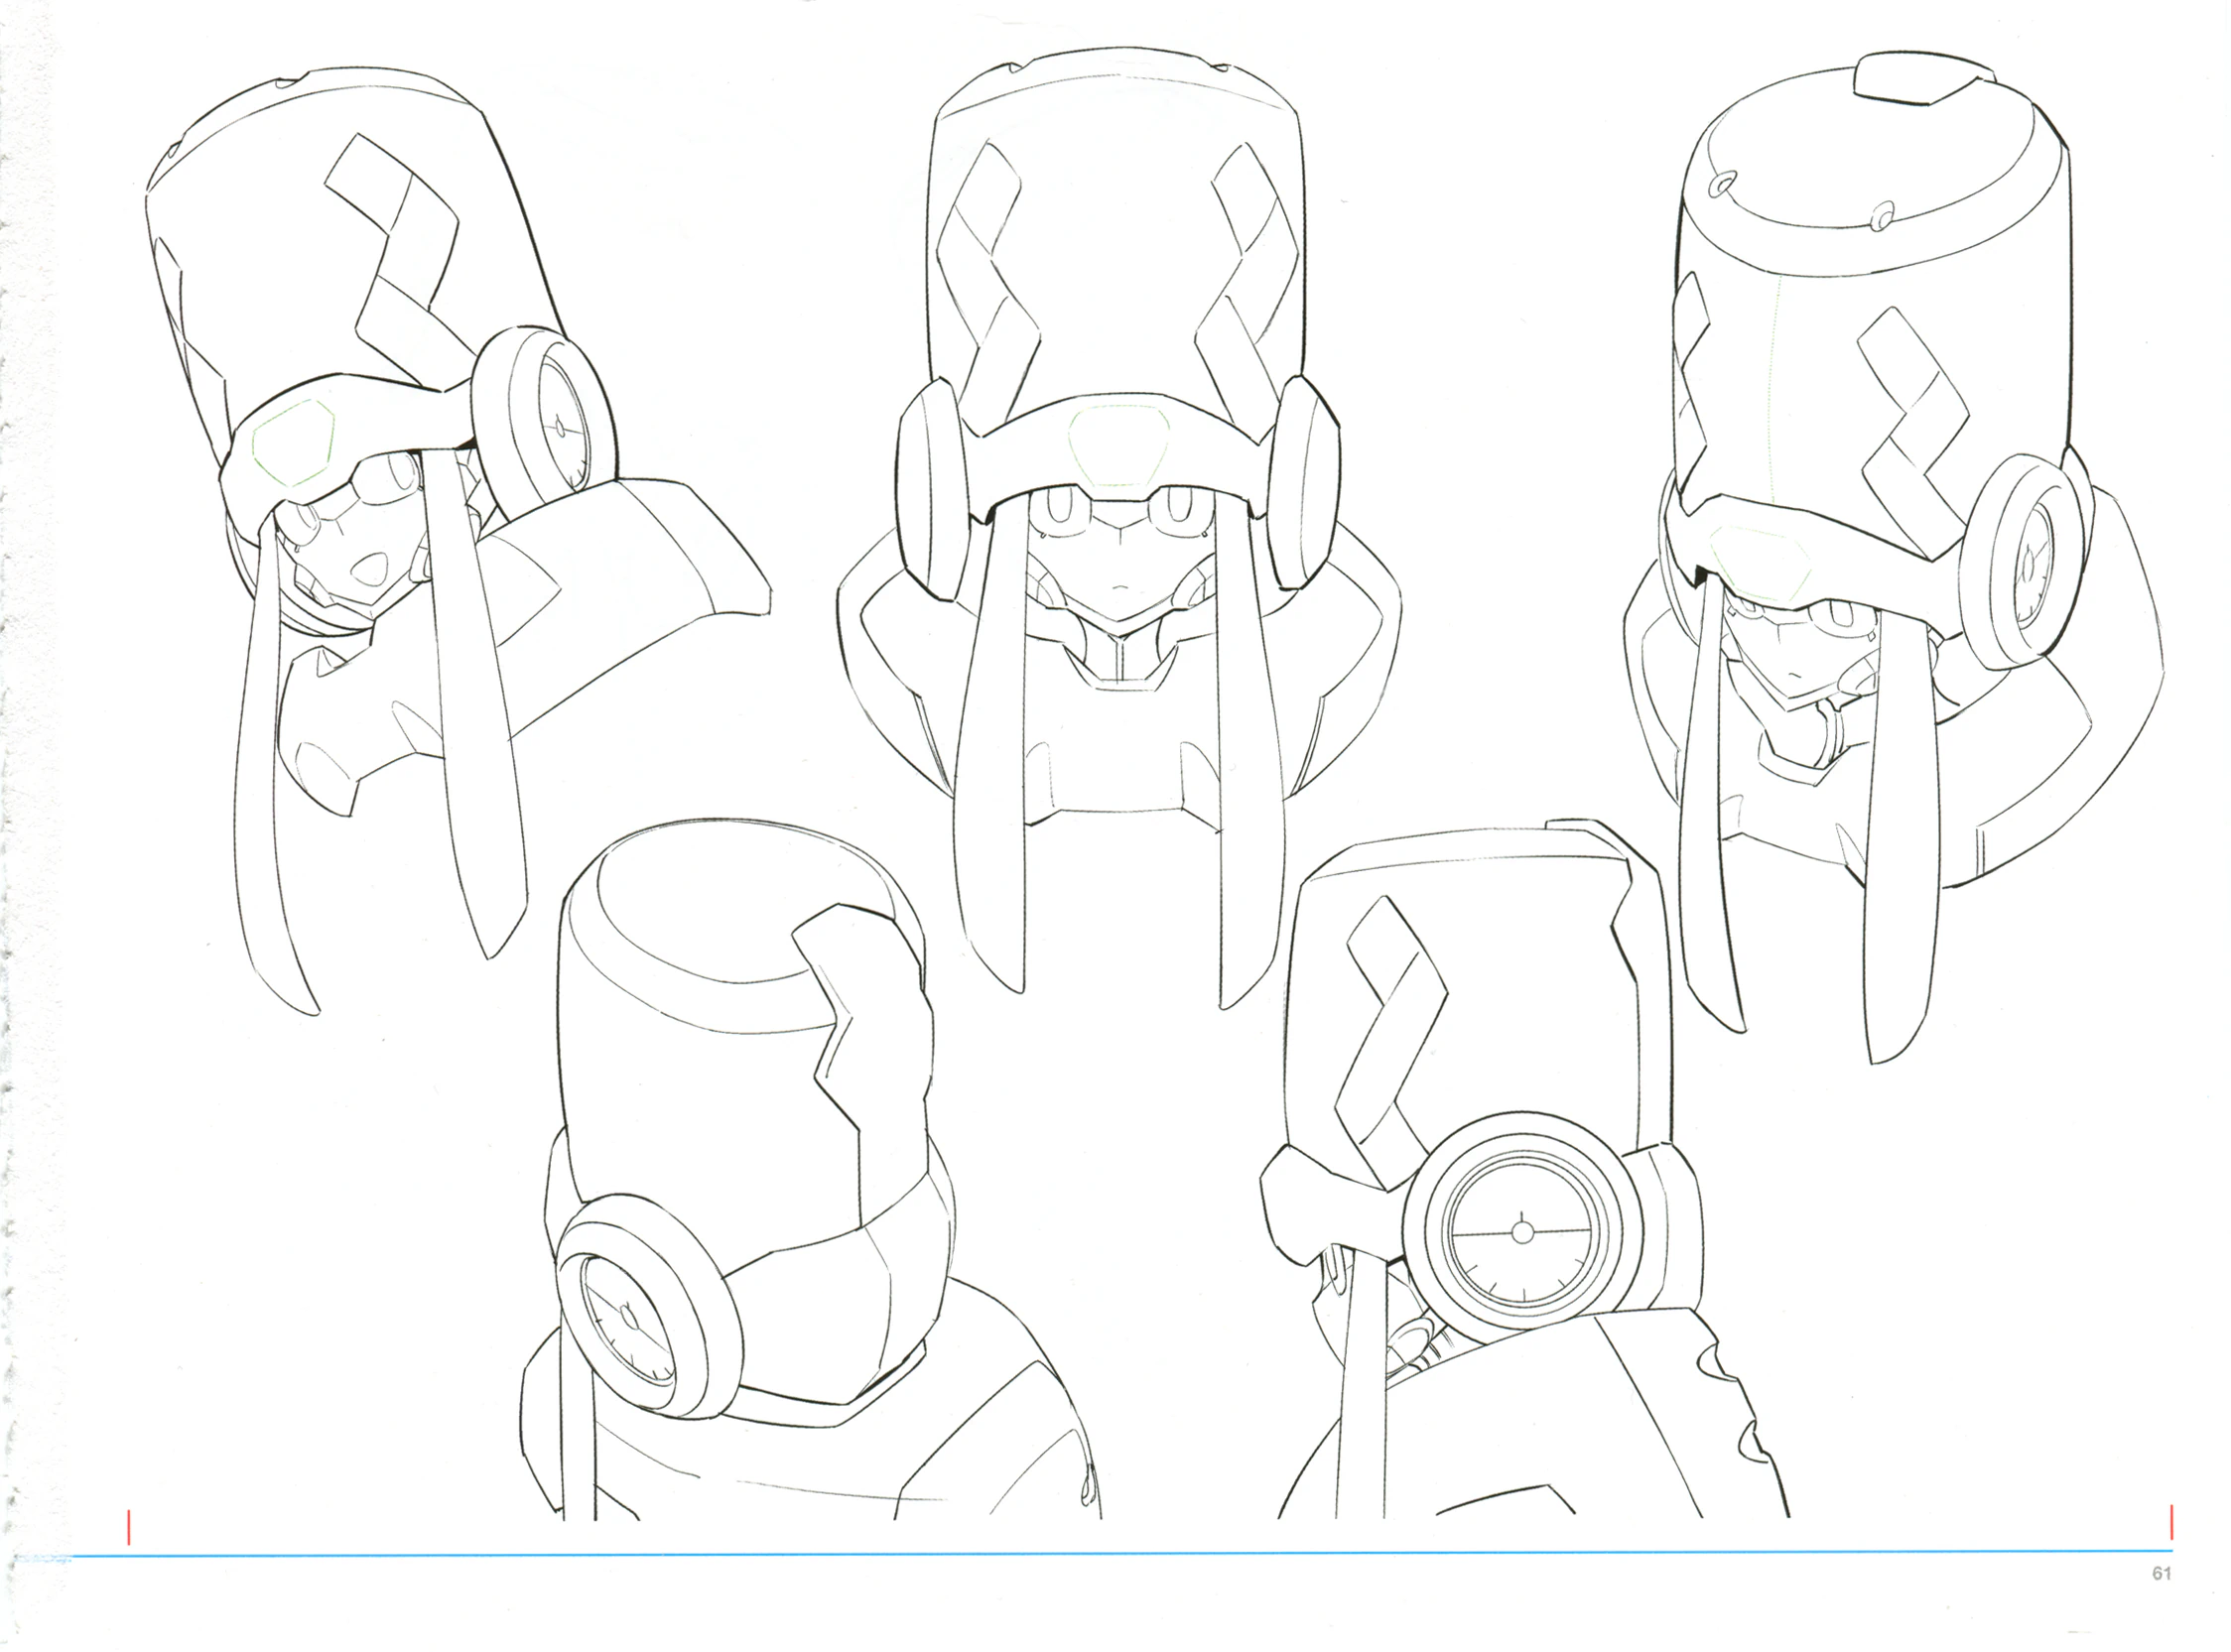Click the green hexagon on top-right helmet
The height and width of the screenshot is (1652, 2231).
pyautogui.click(x=1762, y=565)
